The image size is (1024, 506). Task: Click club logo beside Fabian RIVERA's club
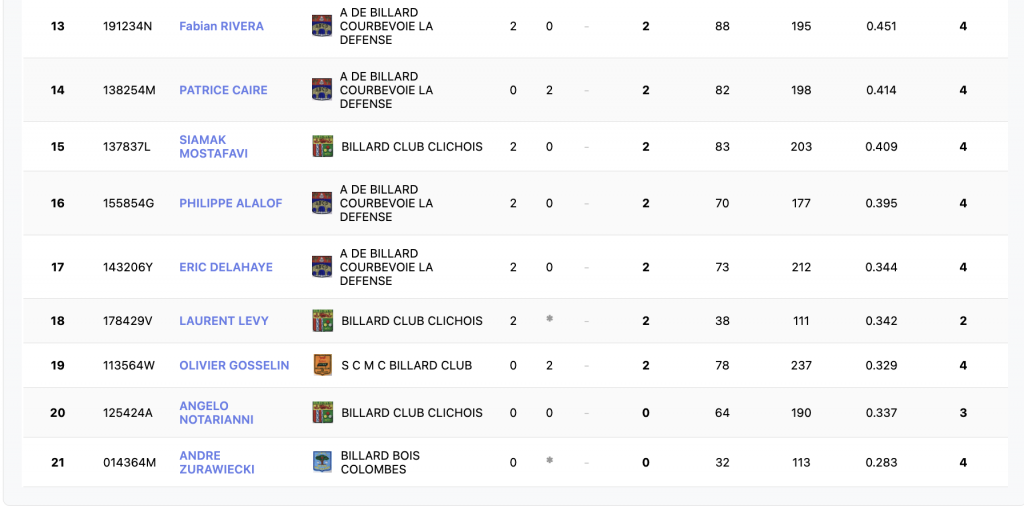[x=322, y=26]
